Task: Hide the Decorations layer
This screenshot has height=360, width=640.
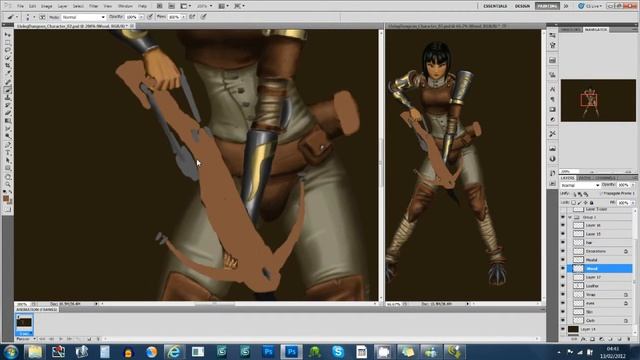Action: click(563, 251)
